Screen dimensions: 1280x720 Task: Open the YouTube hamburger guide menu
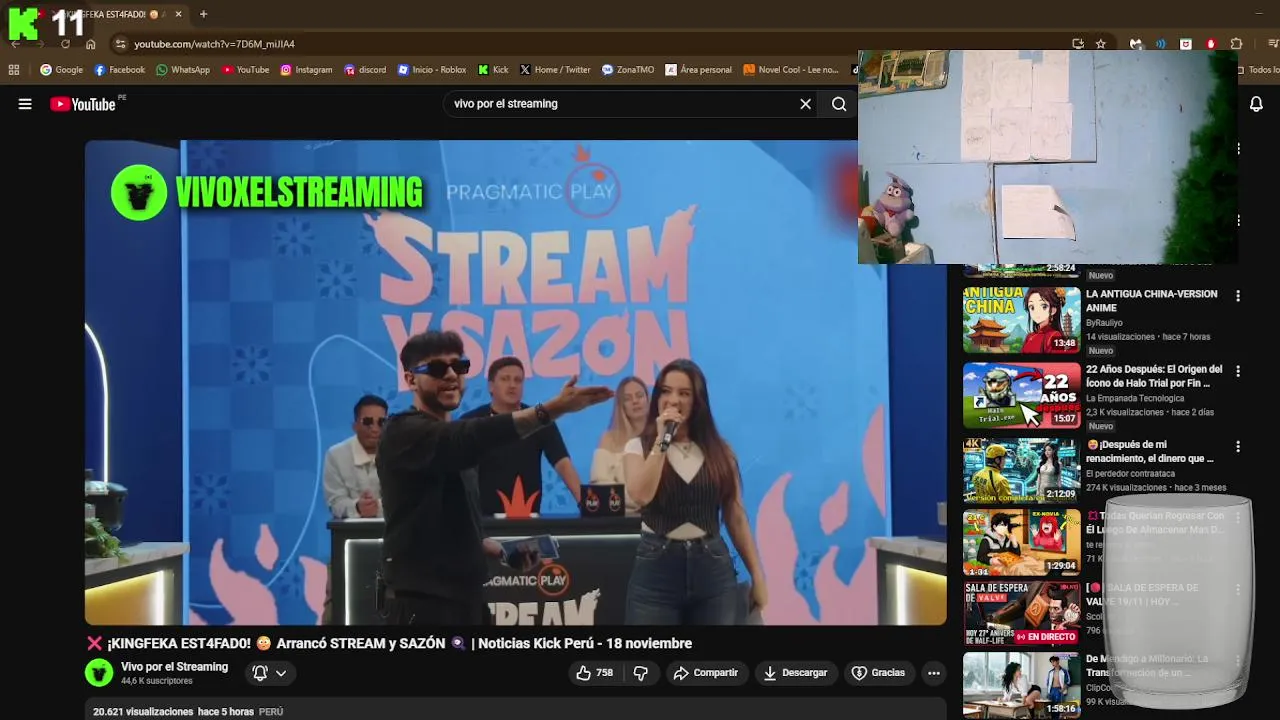tap(25, 104)
